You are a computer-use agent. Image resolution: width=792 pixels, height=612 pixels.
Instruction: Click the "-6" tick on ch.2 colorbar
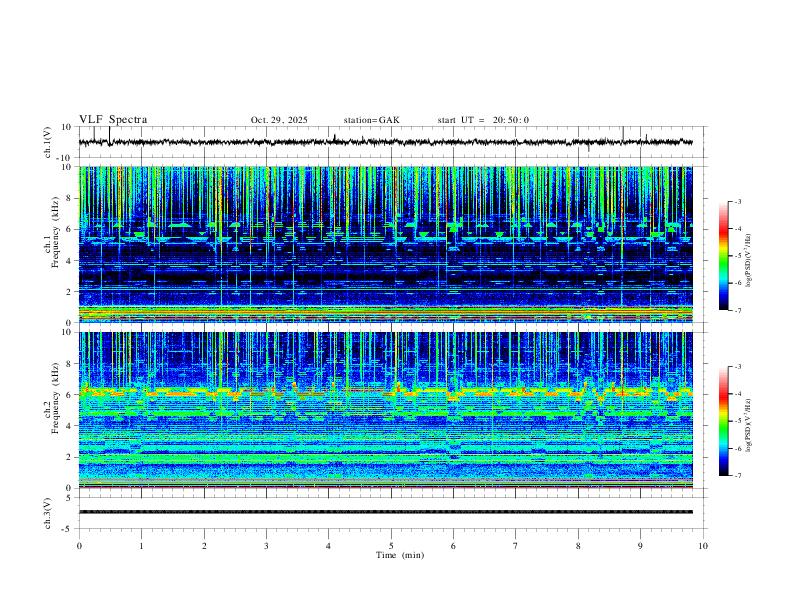738,448
